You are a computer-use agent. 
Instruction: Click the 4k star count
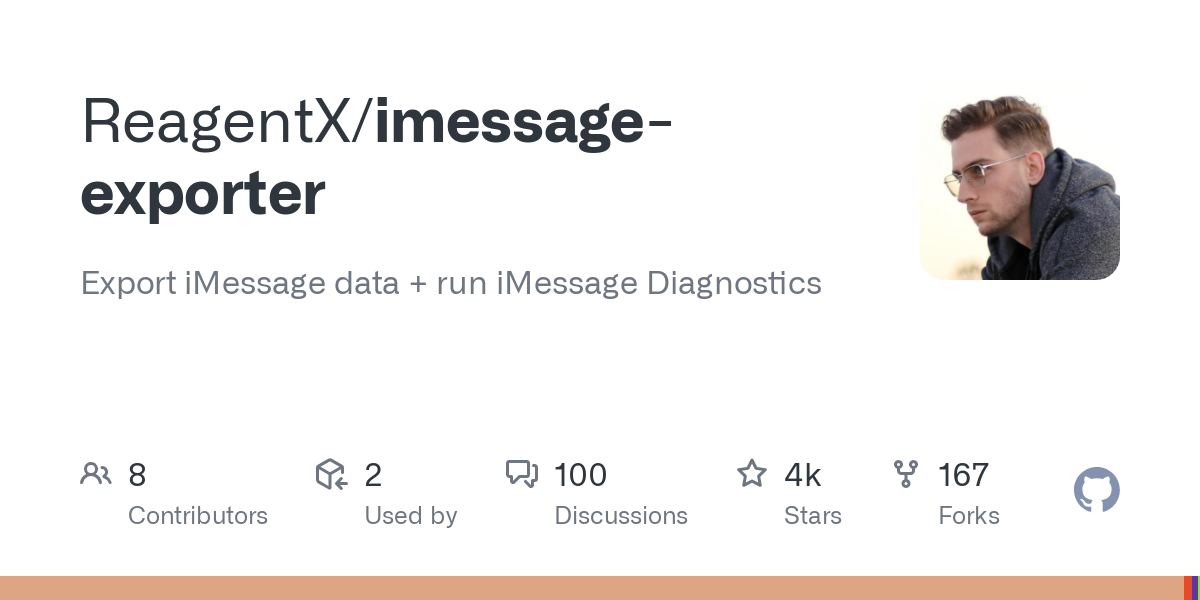802,475
